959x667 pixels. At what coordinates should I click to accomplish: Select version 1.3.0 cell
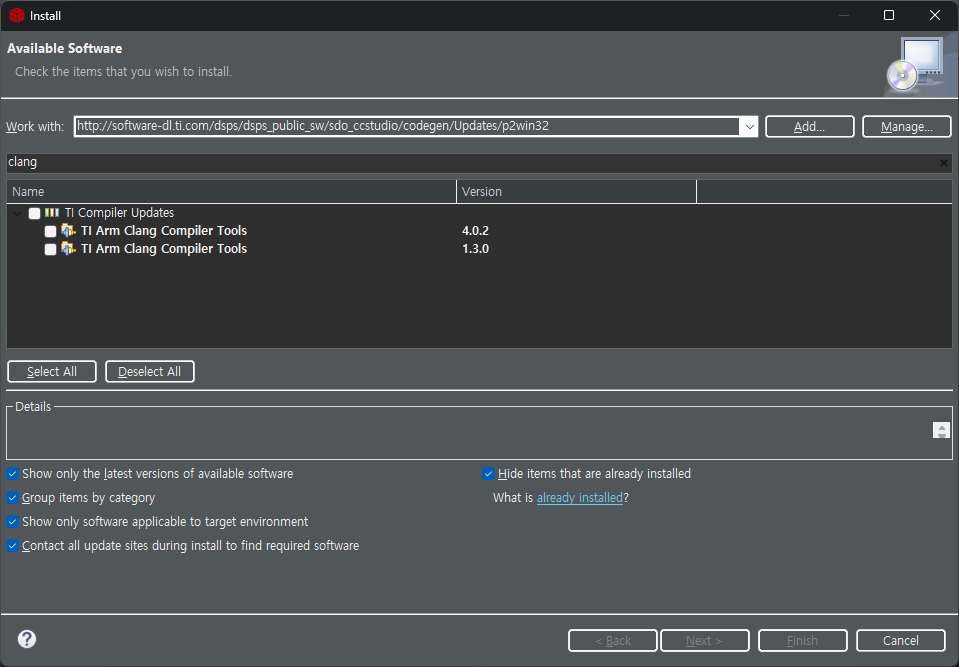click(x=475, y=249)
